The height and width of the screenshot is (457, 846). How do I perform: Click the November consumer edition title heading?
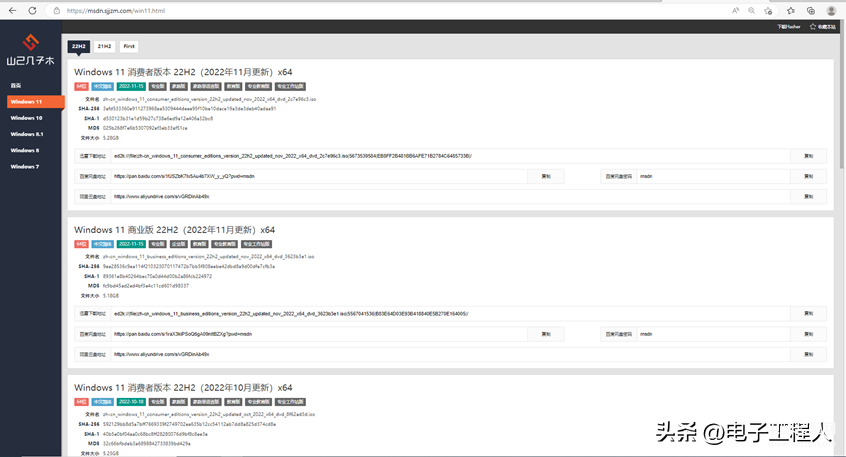coord(183,72)
